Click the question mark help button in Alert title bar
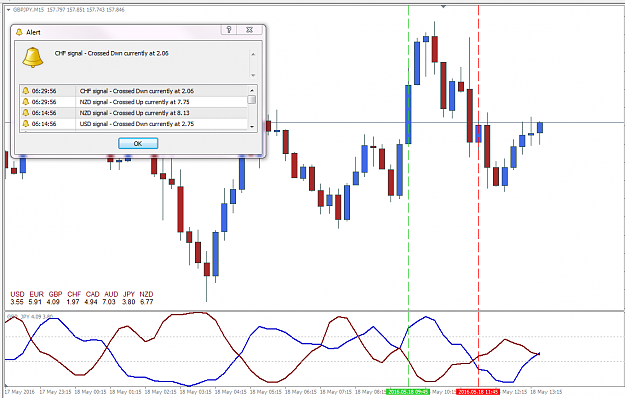Screen dimensions: 625x398 point(229,29)
